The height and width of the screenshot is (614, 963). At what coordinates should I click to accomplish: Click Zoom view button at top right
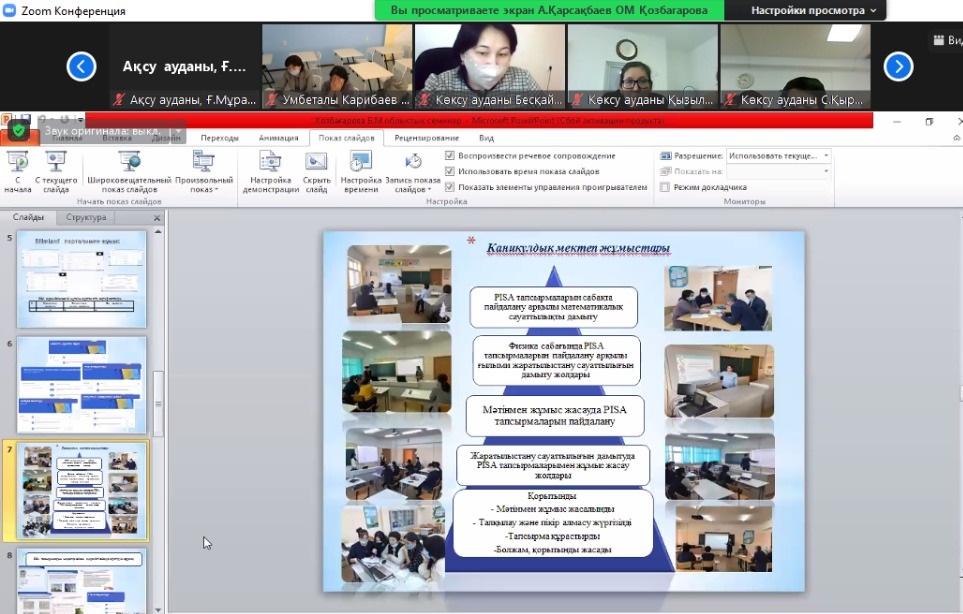click(947, 40)
